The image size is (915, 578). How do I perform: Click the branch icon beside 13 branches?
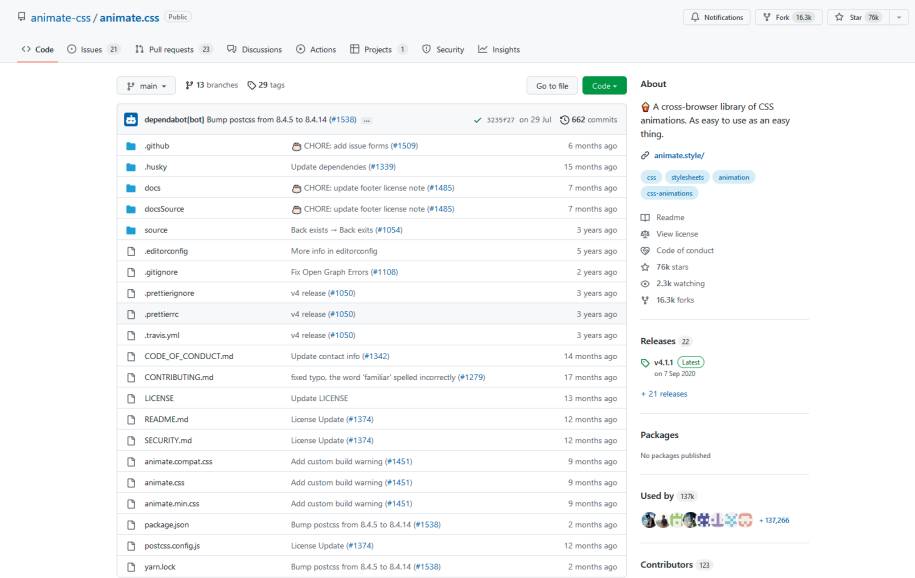pyautogui.click(x=189, y=85)
